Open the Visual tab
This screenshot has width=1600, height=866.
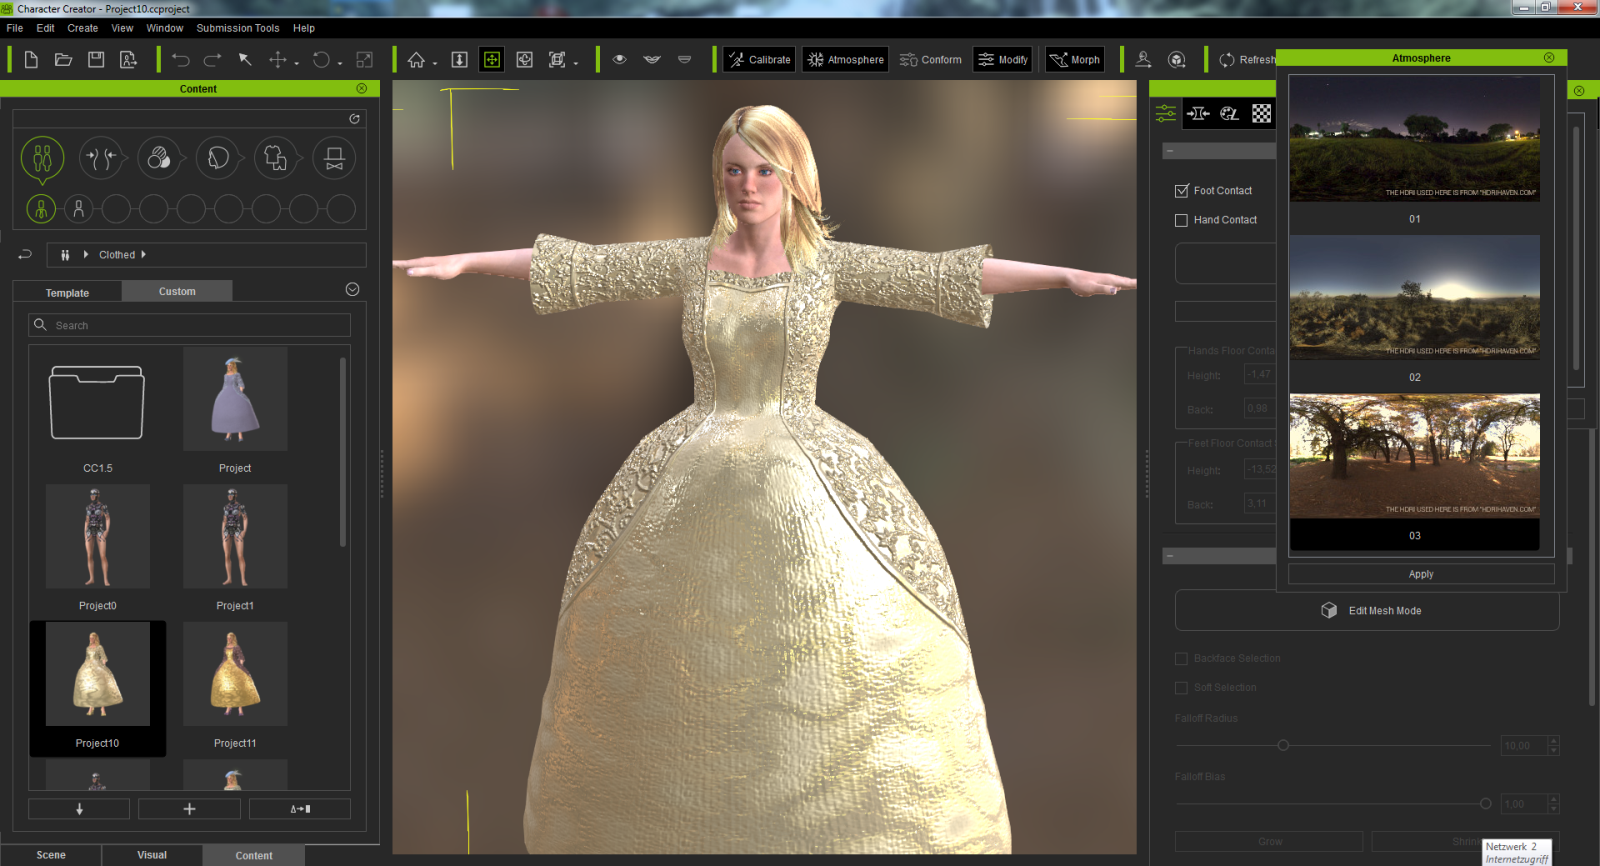pos(152,855)
